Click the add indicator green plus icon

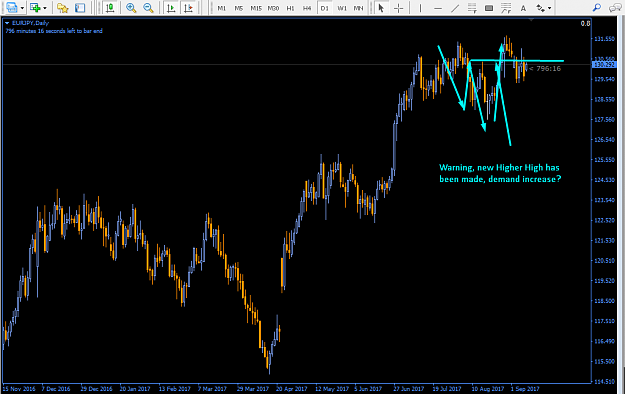35,8
